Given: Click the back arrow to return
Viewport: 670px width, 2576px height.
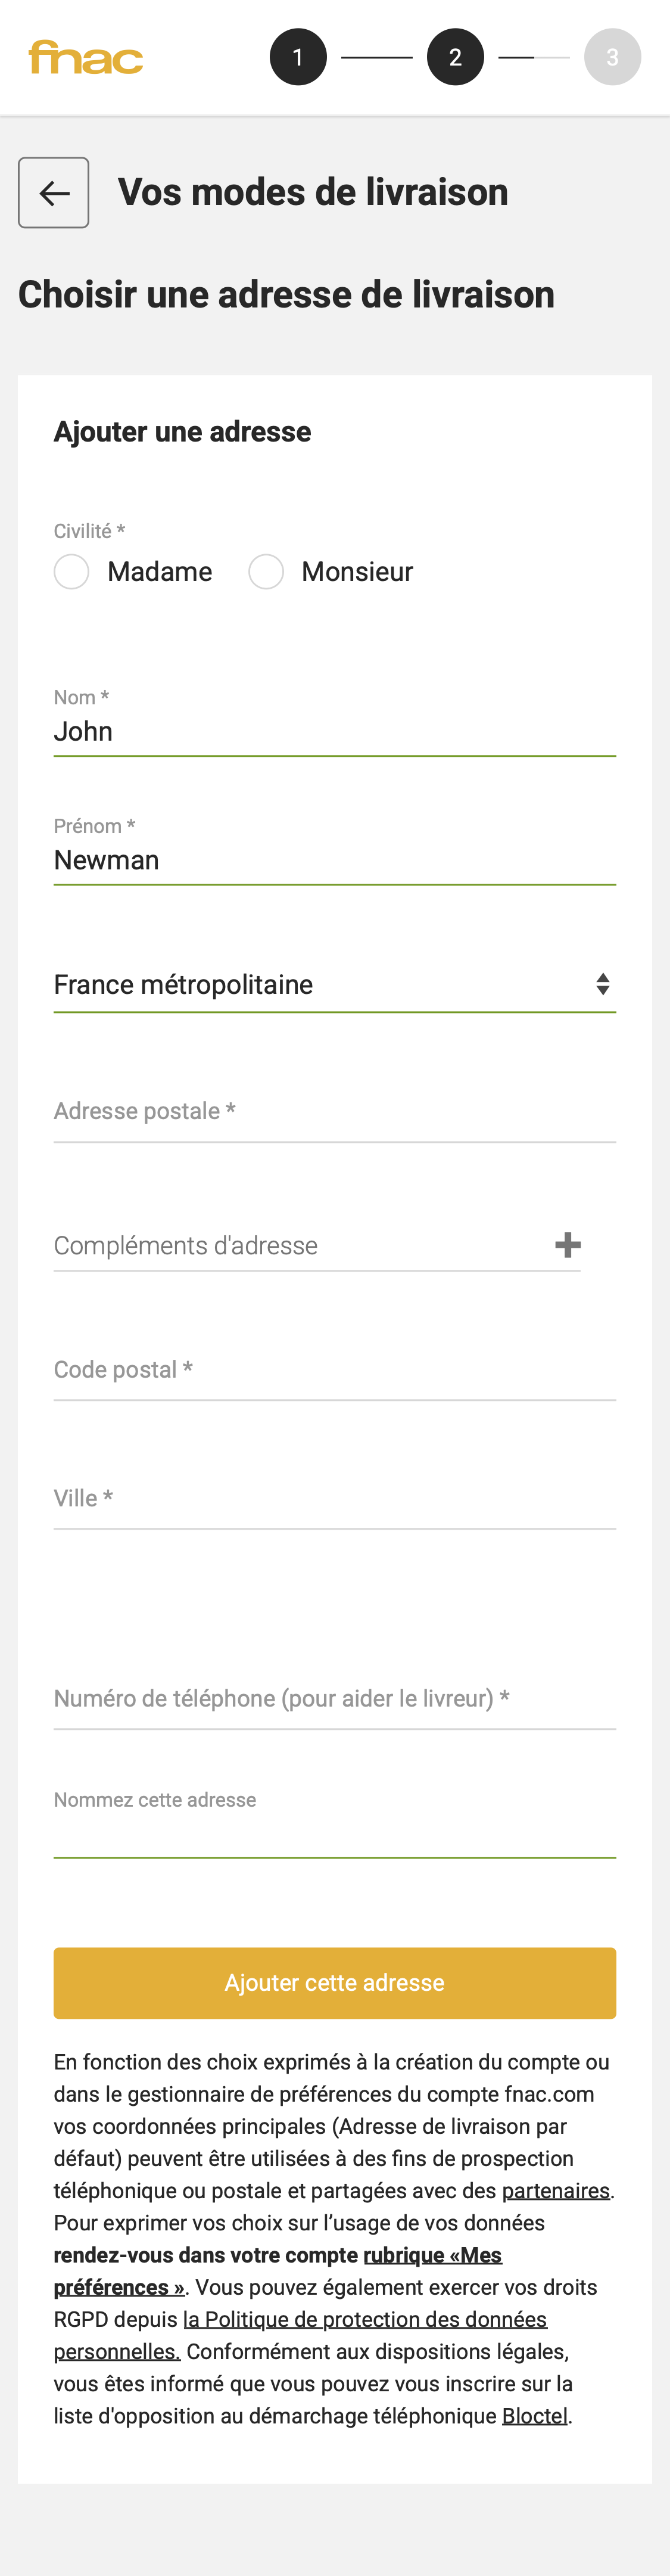Looking at the screenshot, I should pyautogui.click(x=53, y=192).
